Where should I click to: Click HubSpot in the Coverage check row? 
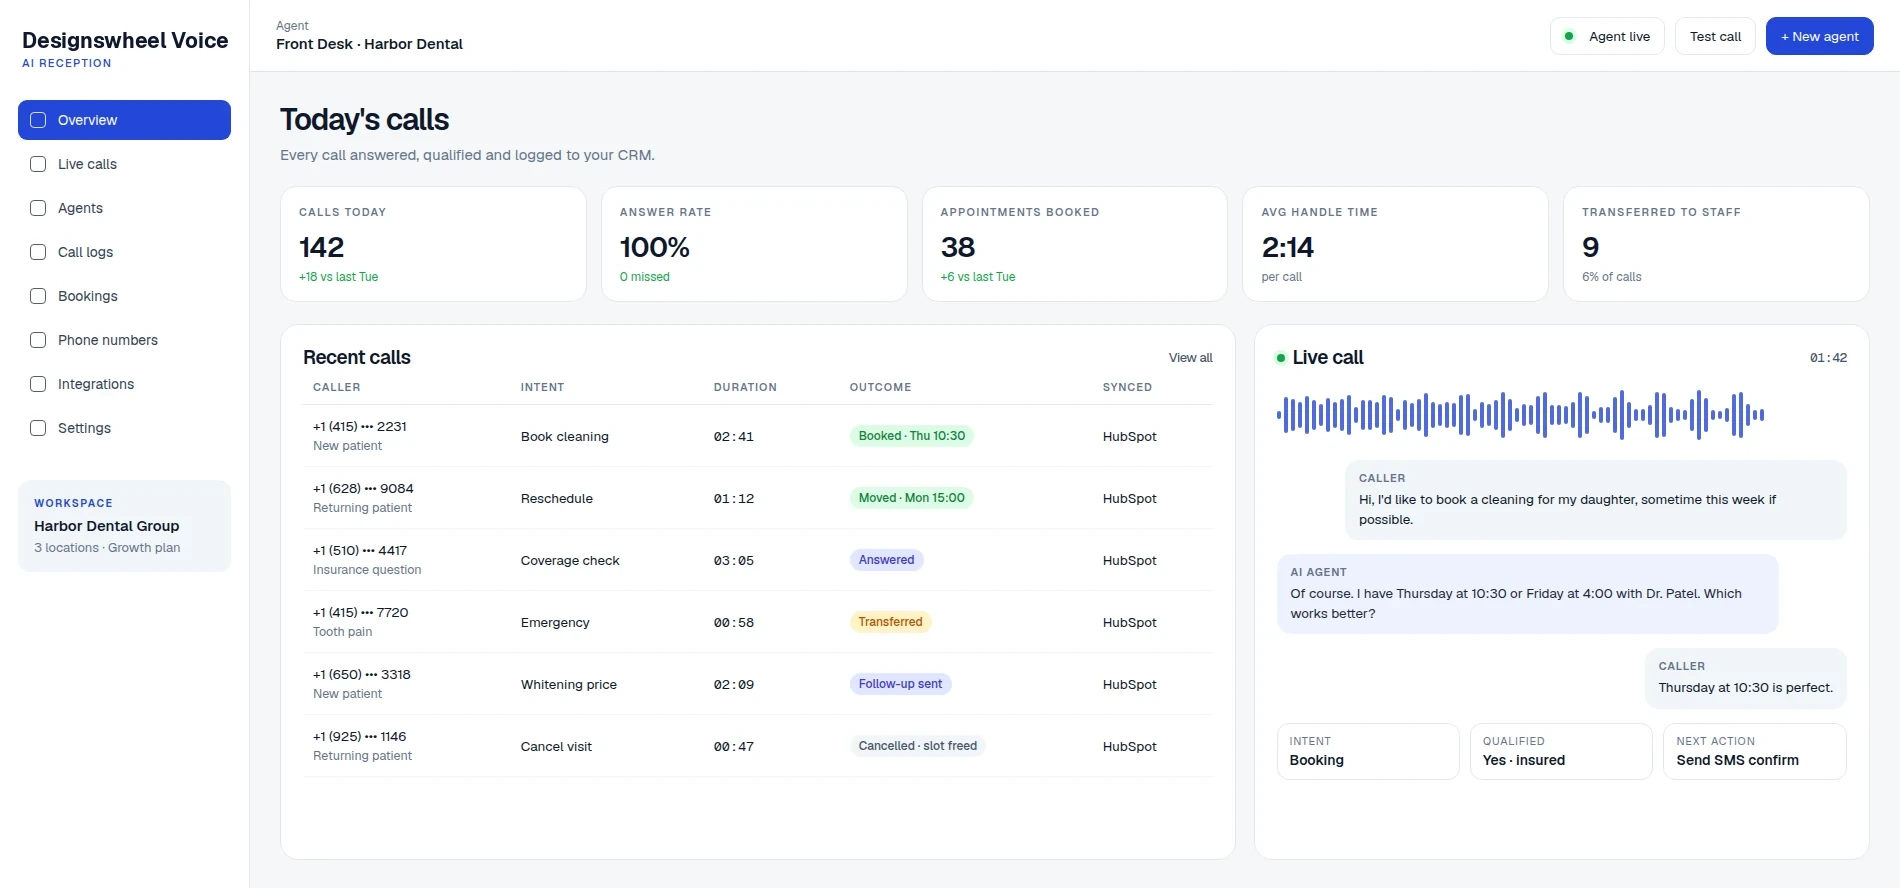coord(1130,561)
